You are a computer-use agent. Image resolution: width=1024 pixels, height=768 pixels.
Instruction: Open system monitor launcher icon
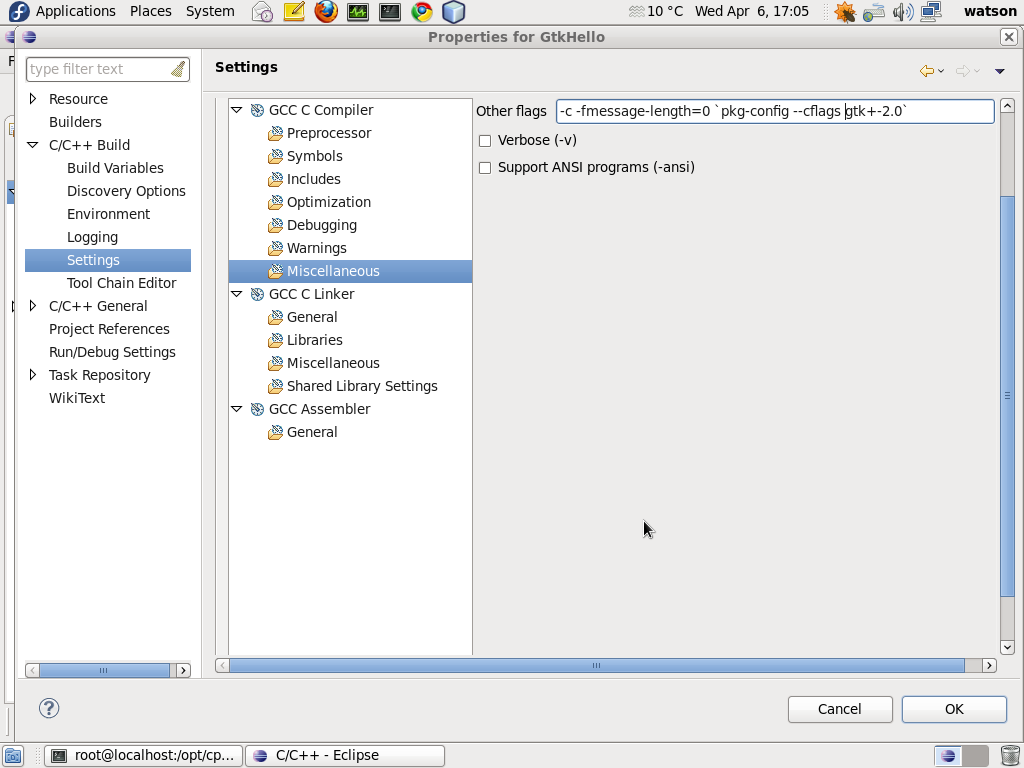tap(358, 11)
